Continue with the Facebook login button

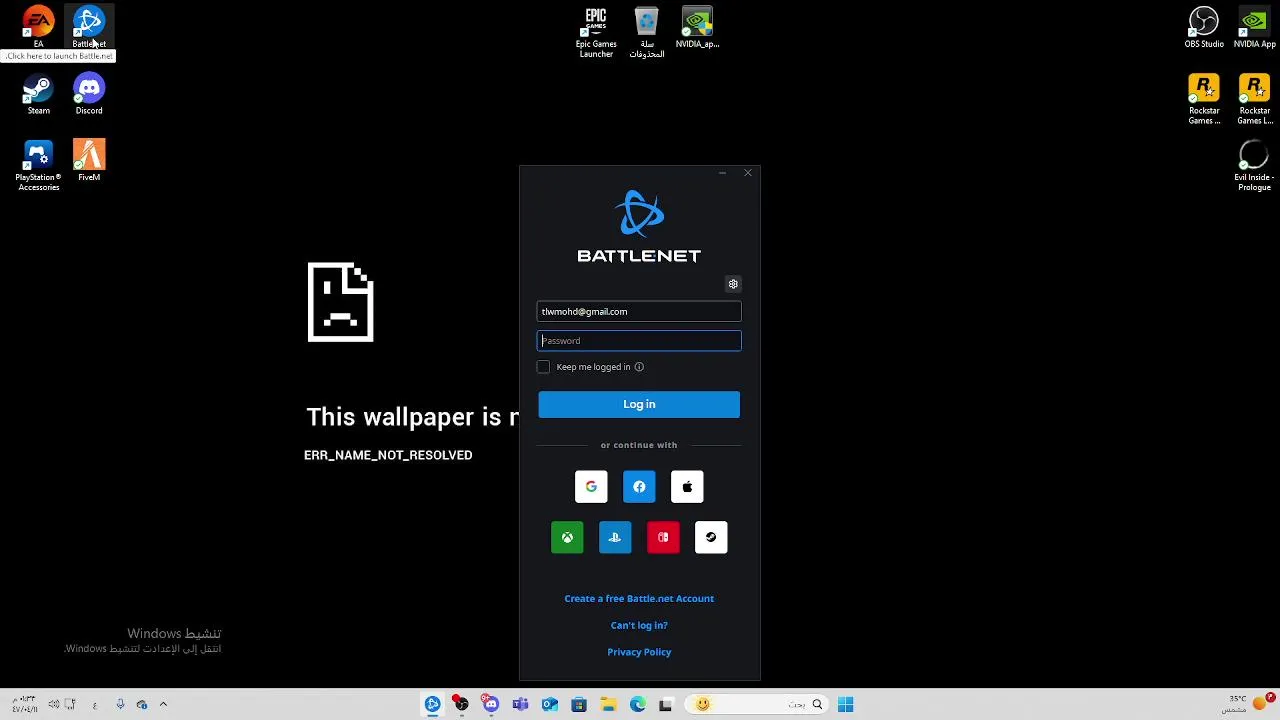coord(639,487)
